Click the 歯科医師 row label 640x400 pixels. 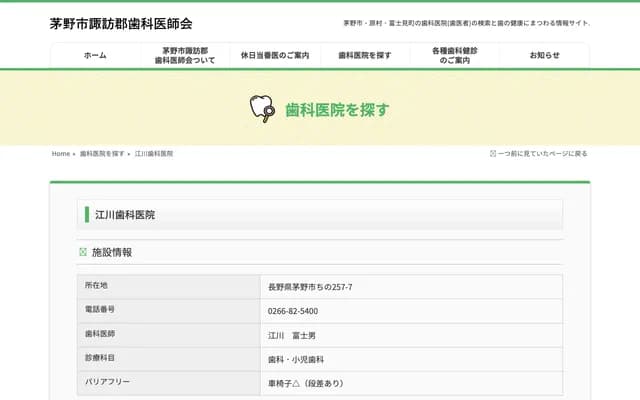point(100,333)
